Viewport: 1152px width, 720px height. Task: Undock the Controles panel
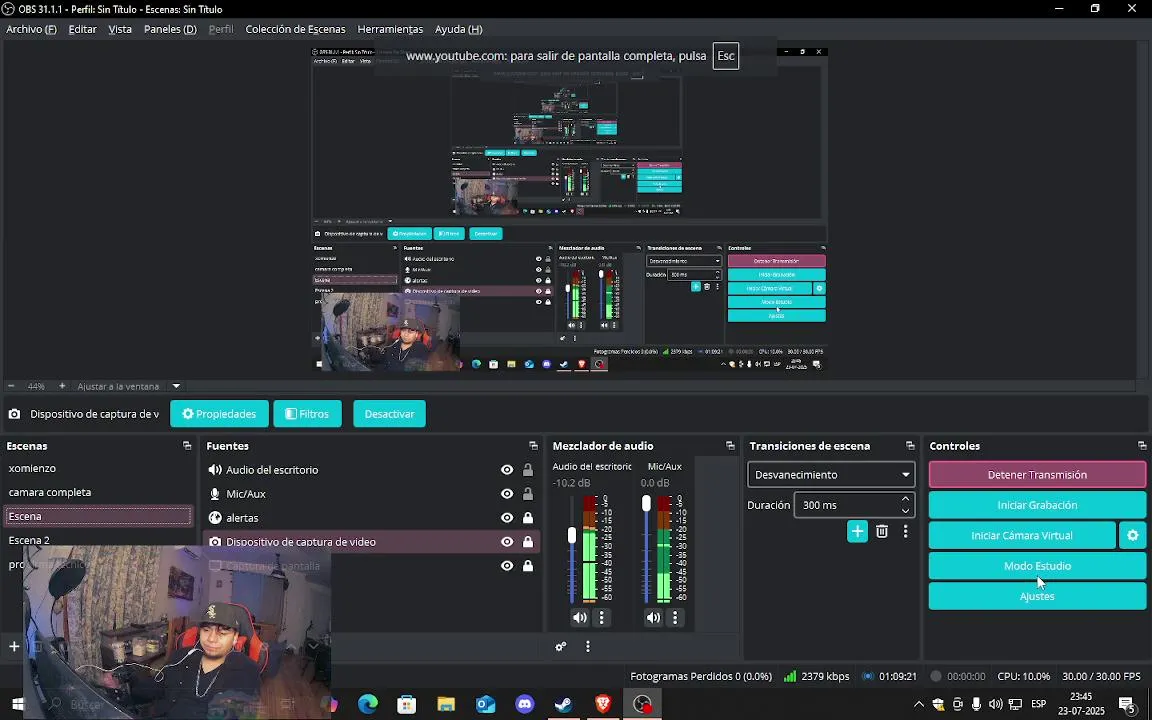tap(1142, 446)
